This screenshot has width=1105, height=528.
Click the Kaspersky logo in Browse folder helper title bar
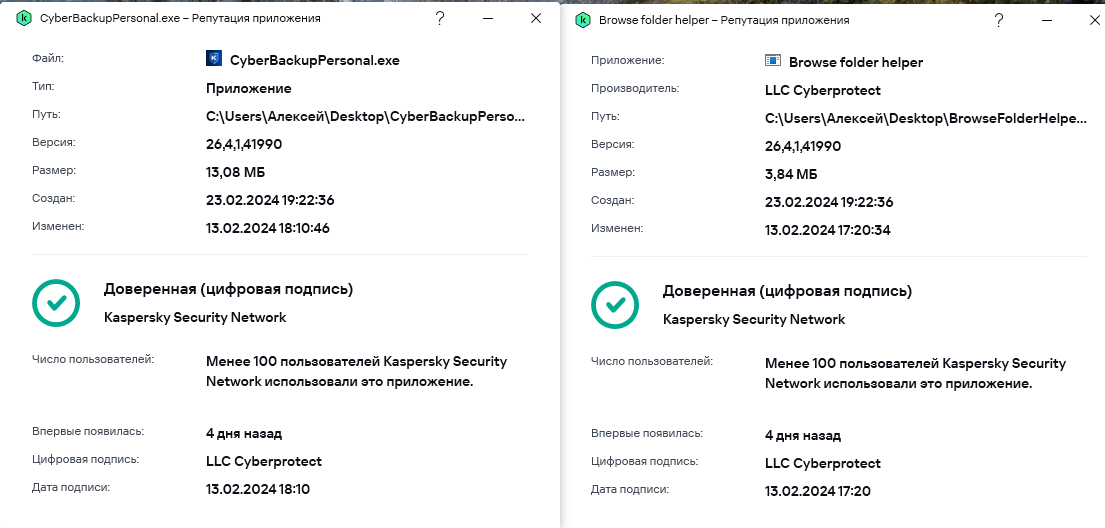point(583,20)
